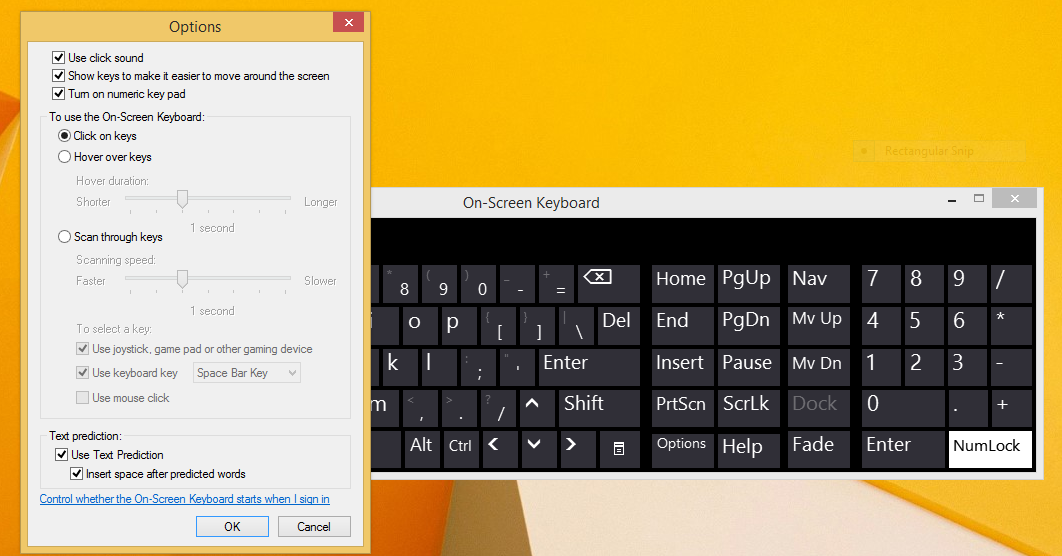Tap the backslash key
Screen dimensions: 1062x556
[x=576, y=326]
